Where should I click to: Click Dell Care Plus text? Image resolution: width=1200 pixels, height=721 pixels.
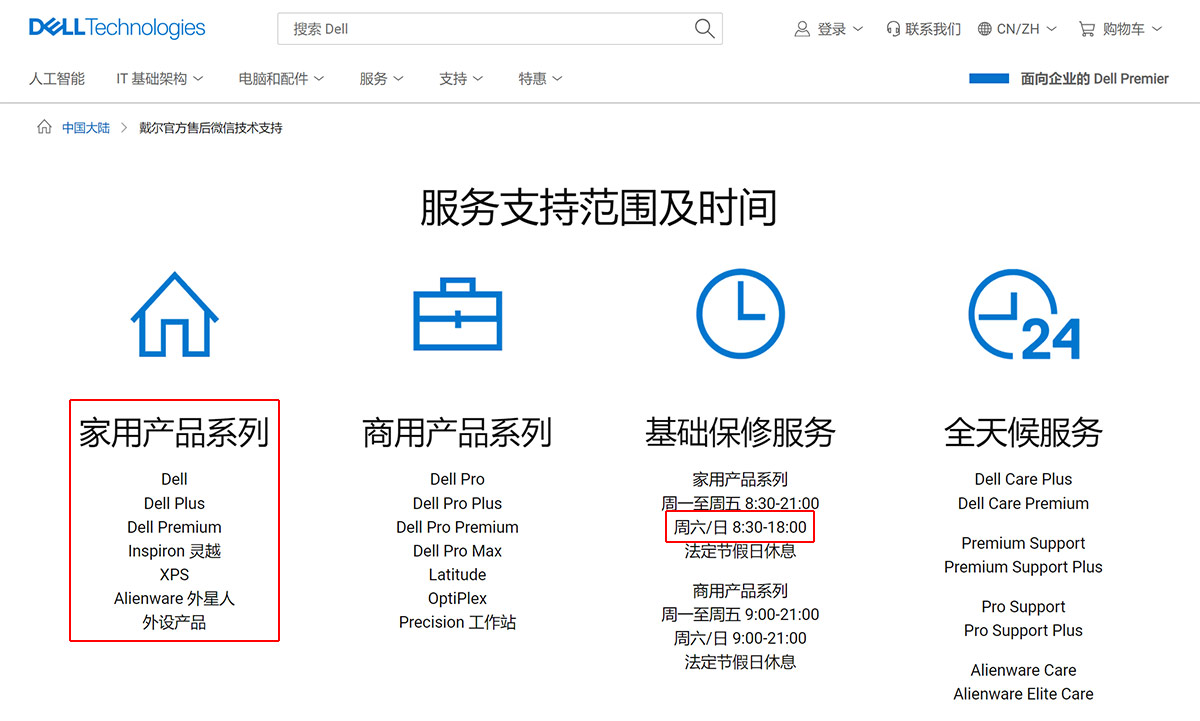[1023, 479]
